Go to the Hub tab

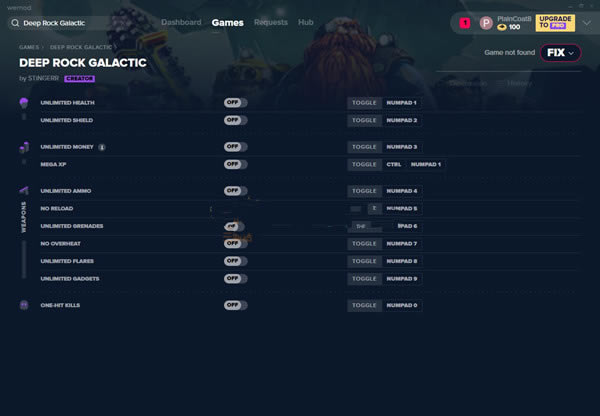coord(305,22)
